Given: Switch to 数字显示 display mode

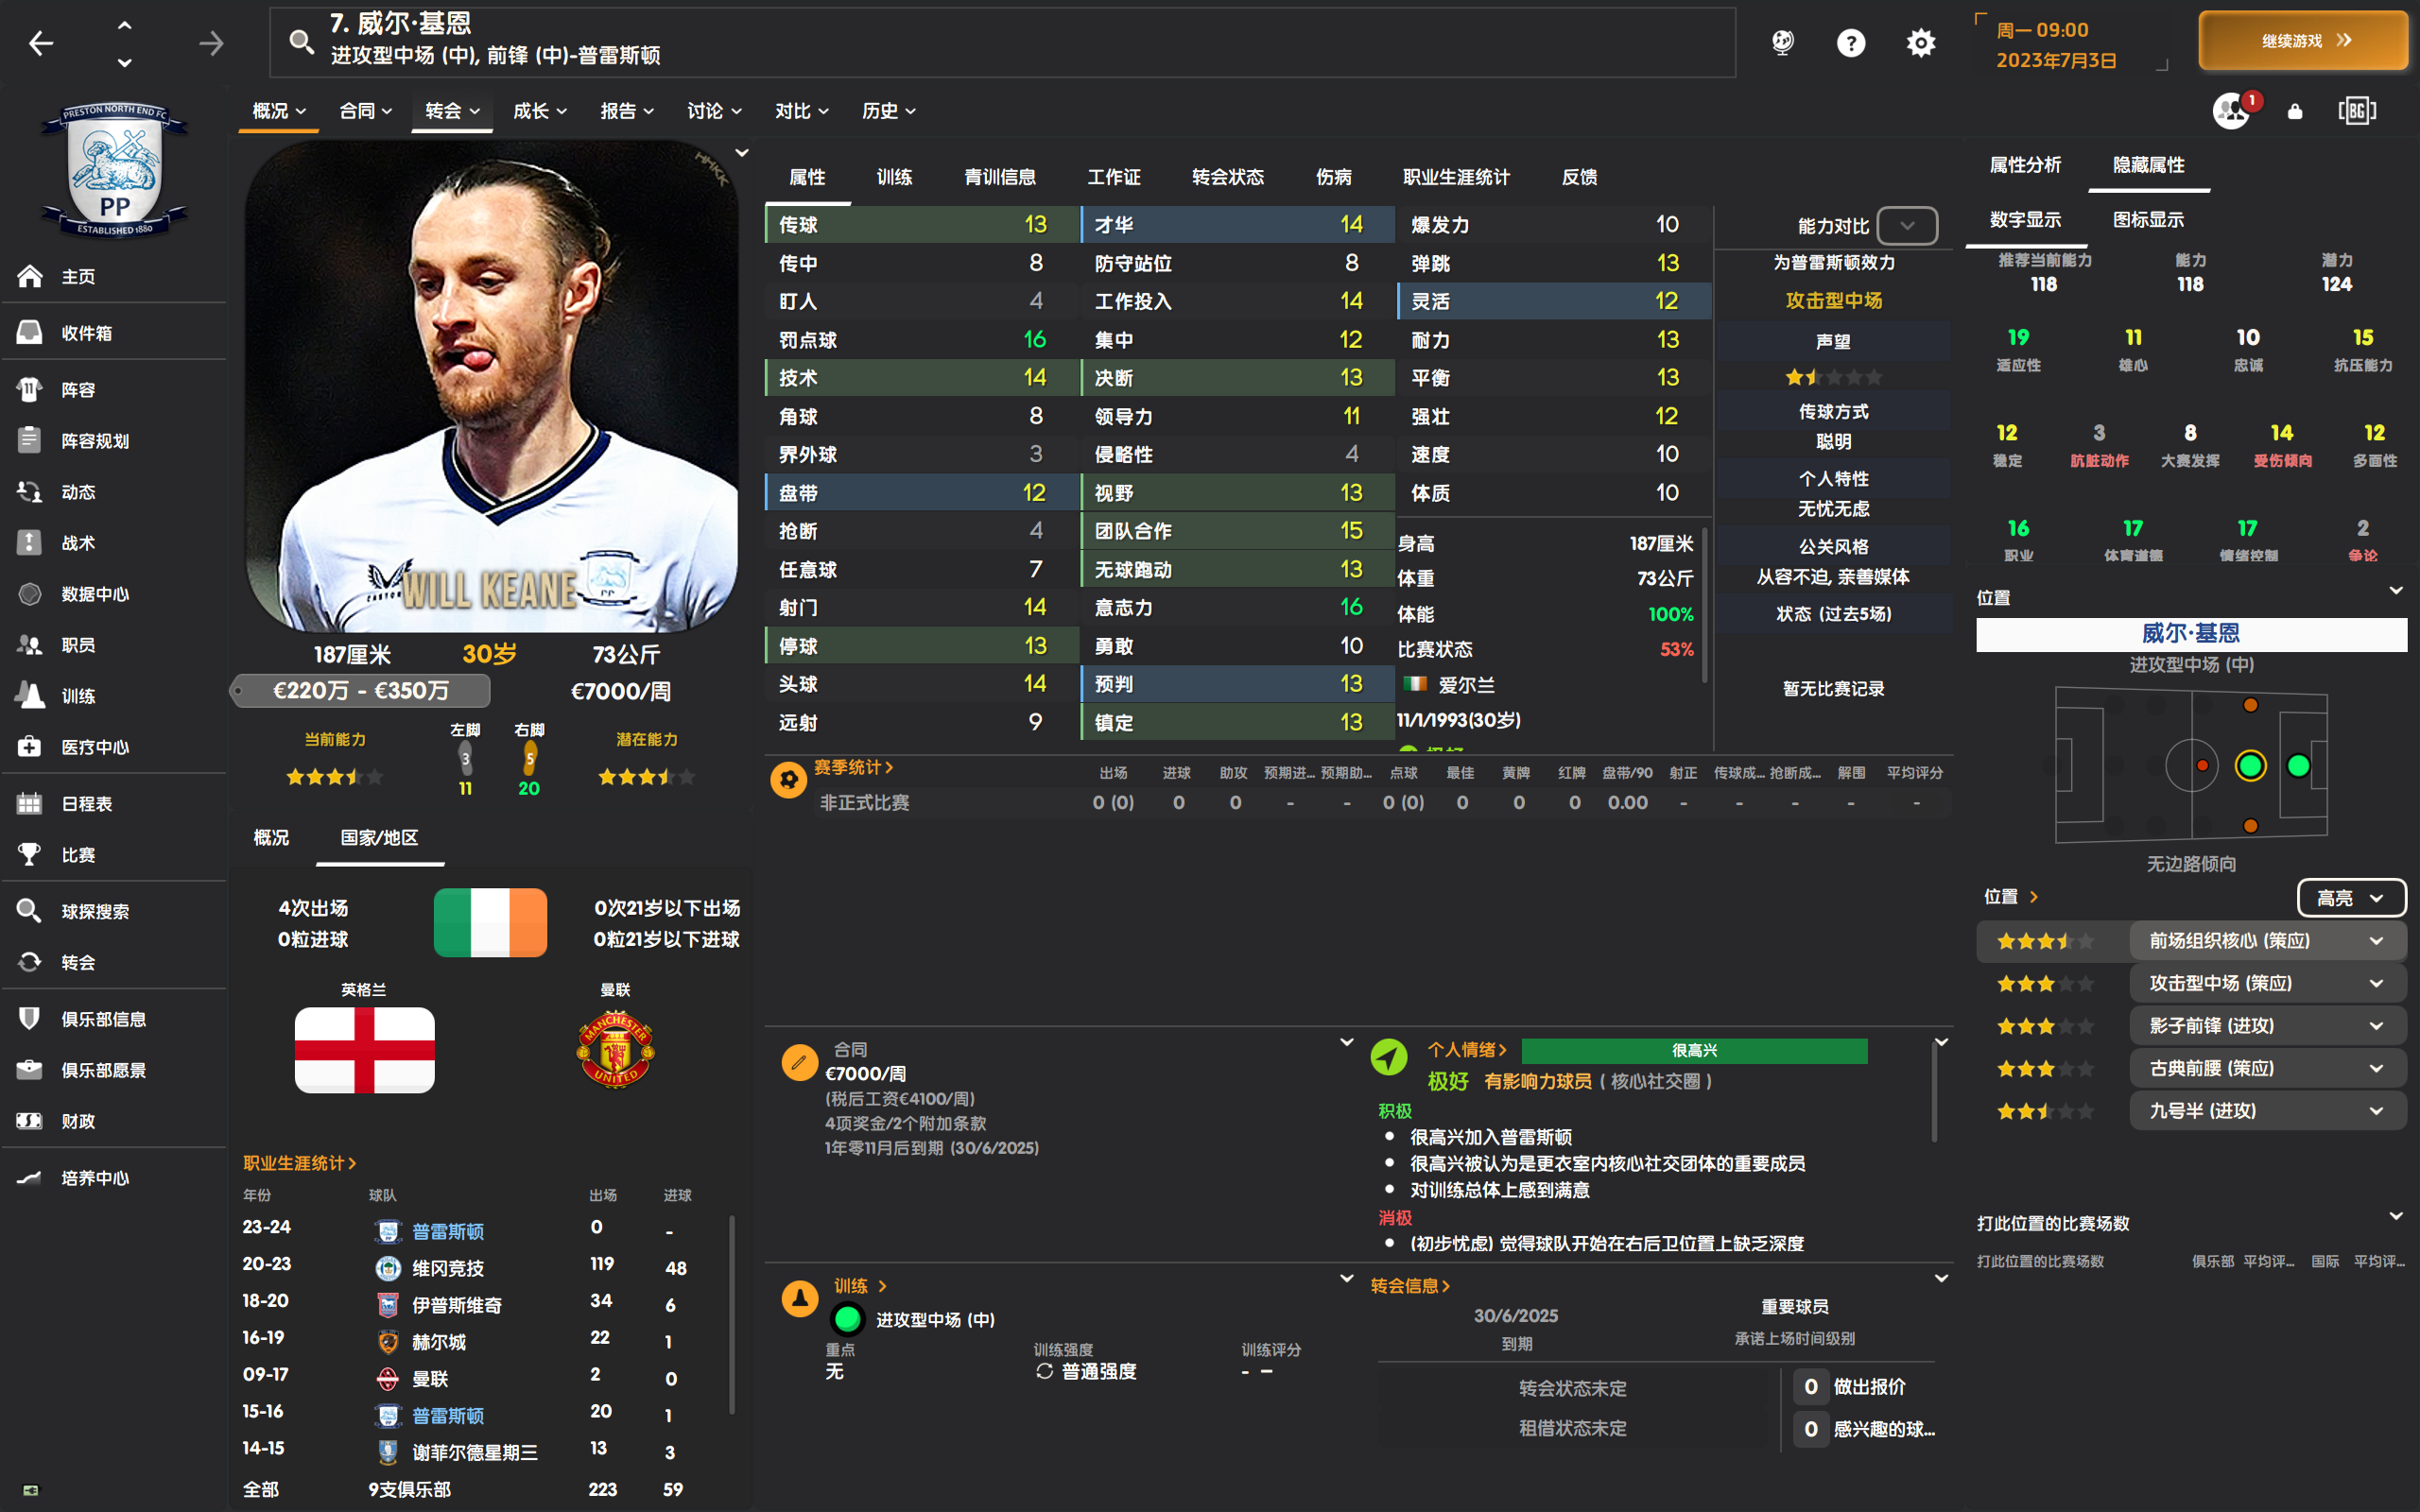Looking at the screenshot, I should click(x=2025, y=219).
